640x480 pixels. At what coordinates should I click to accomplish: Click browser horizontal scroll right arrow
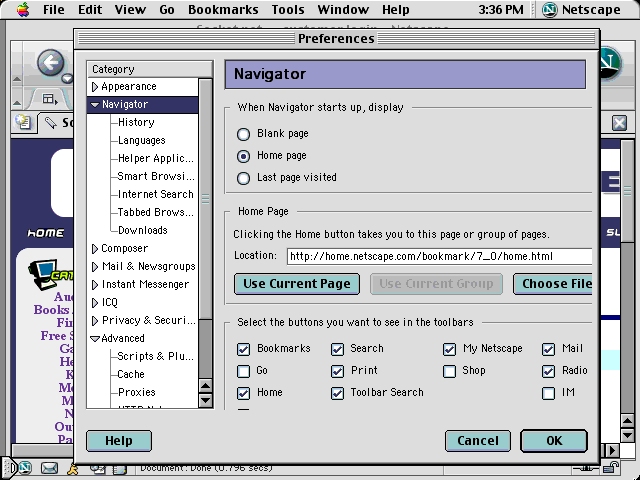point(612,451)
